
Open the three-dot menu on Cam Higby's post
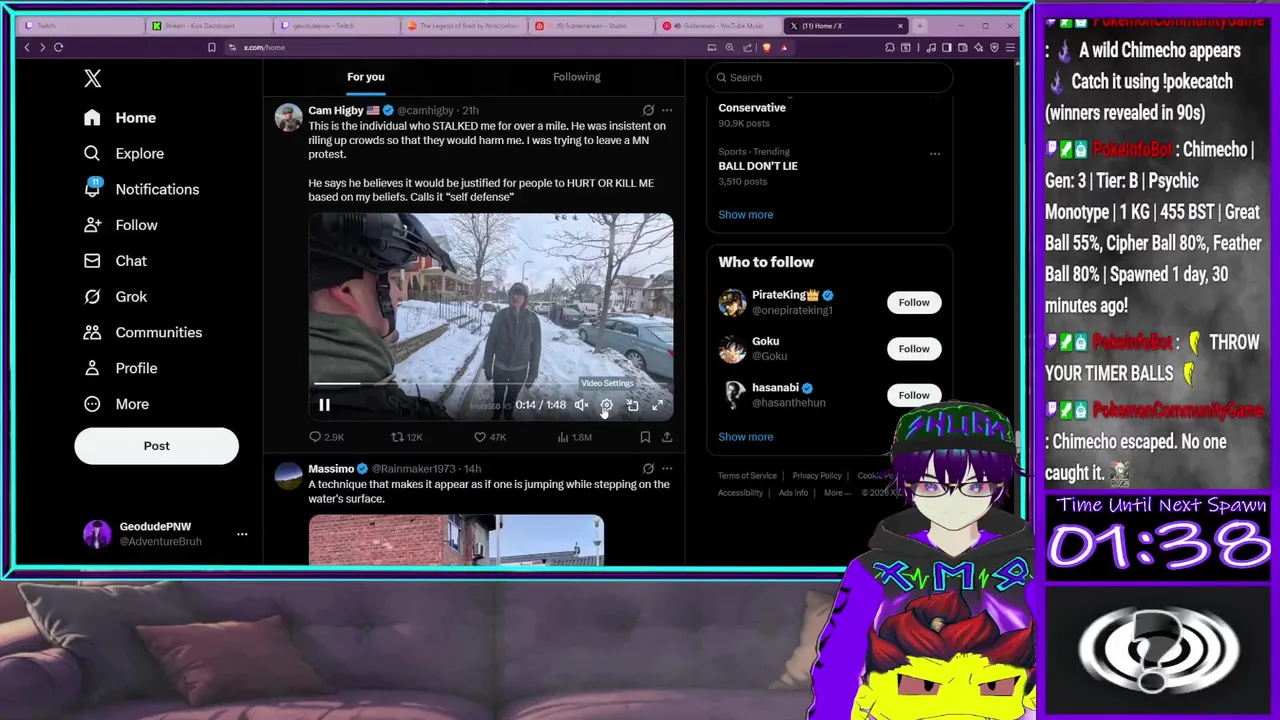(x=667, y=110)
